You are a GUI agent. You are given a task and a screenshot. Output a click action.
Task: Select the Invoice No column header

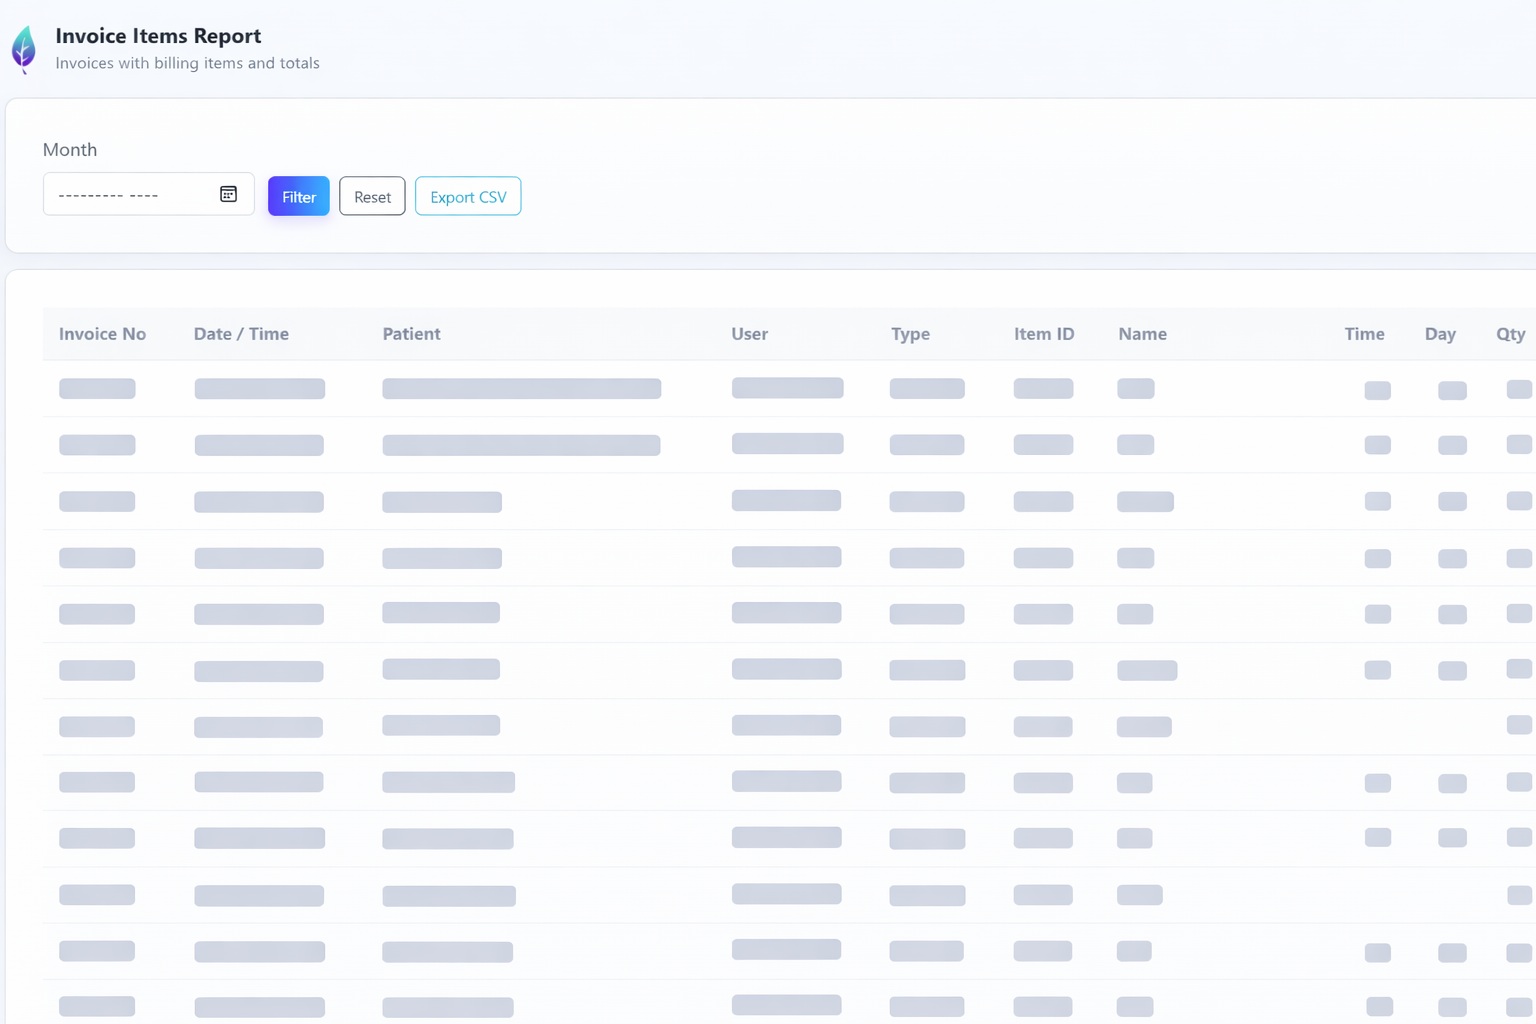pos(102,334)
